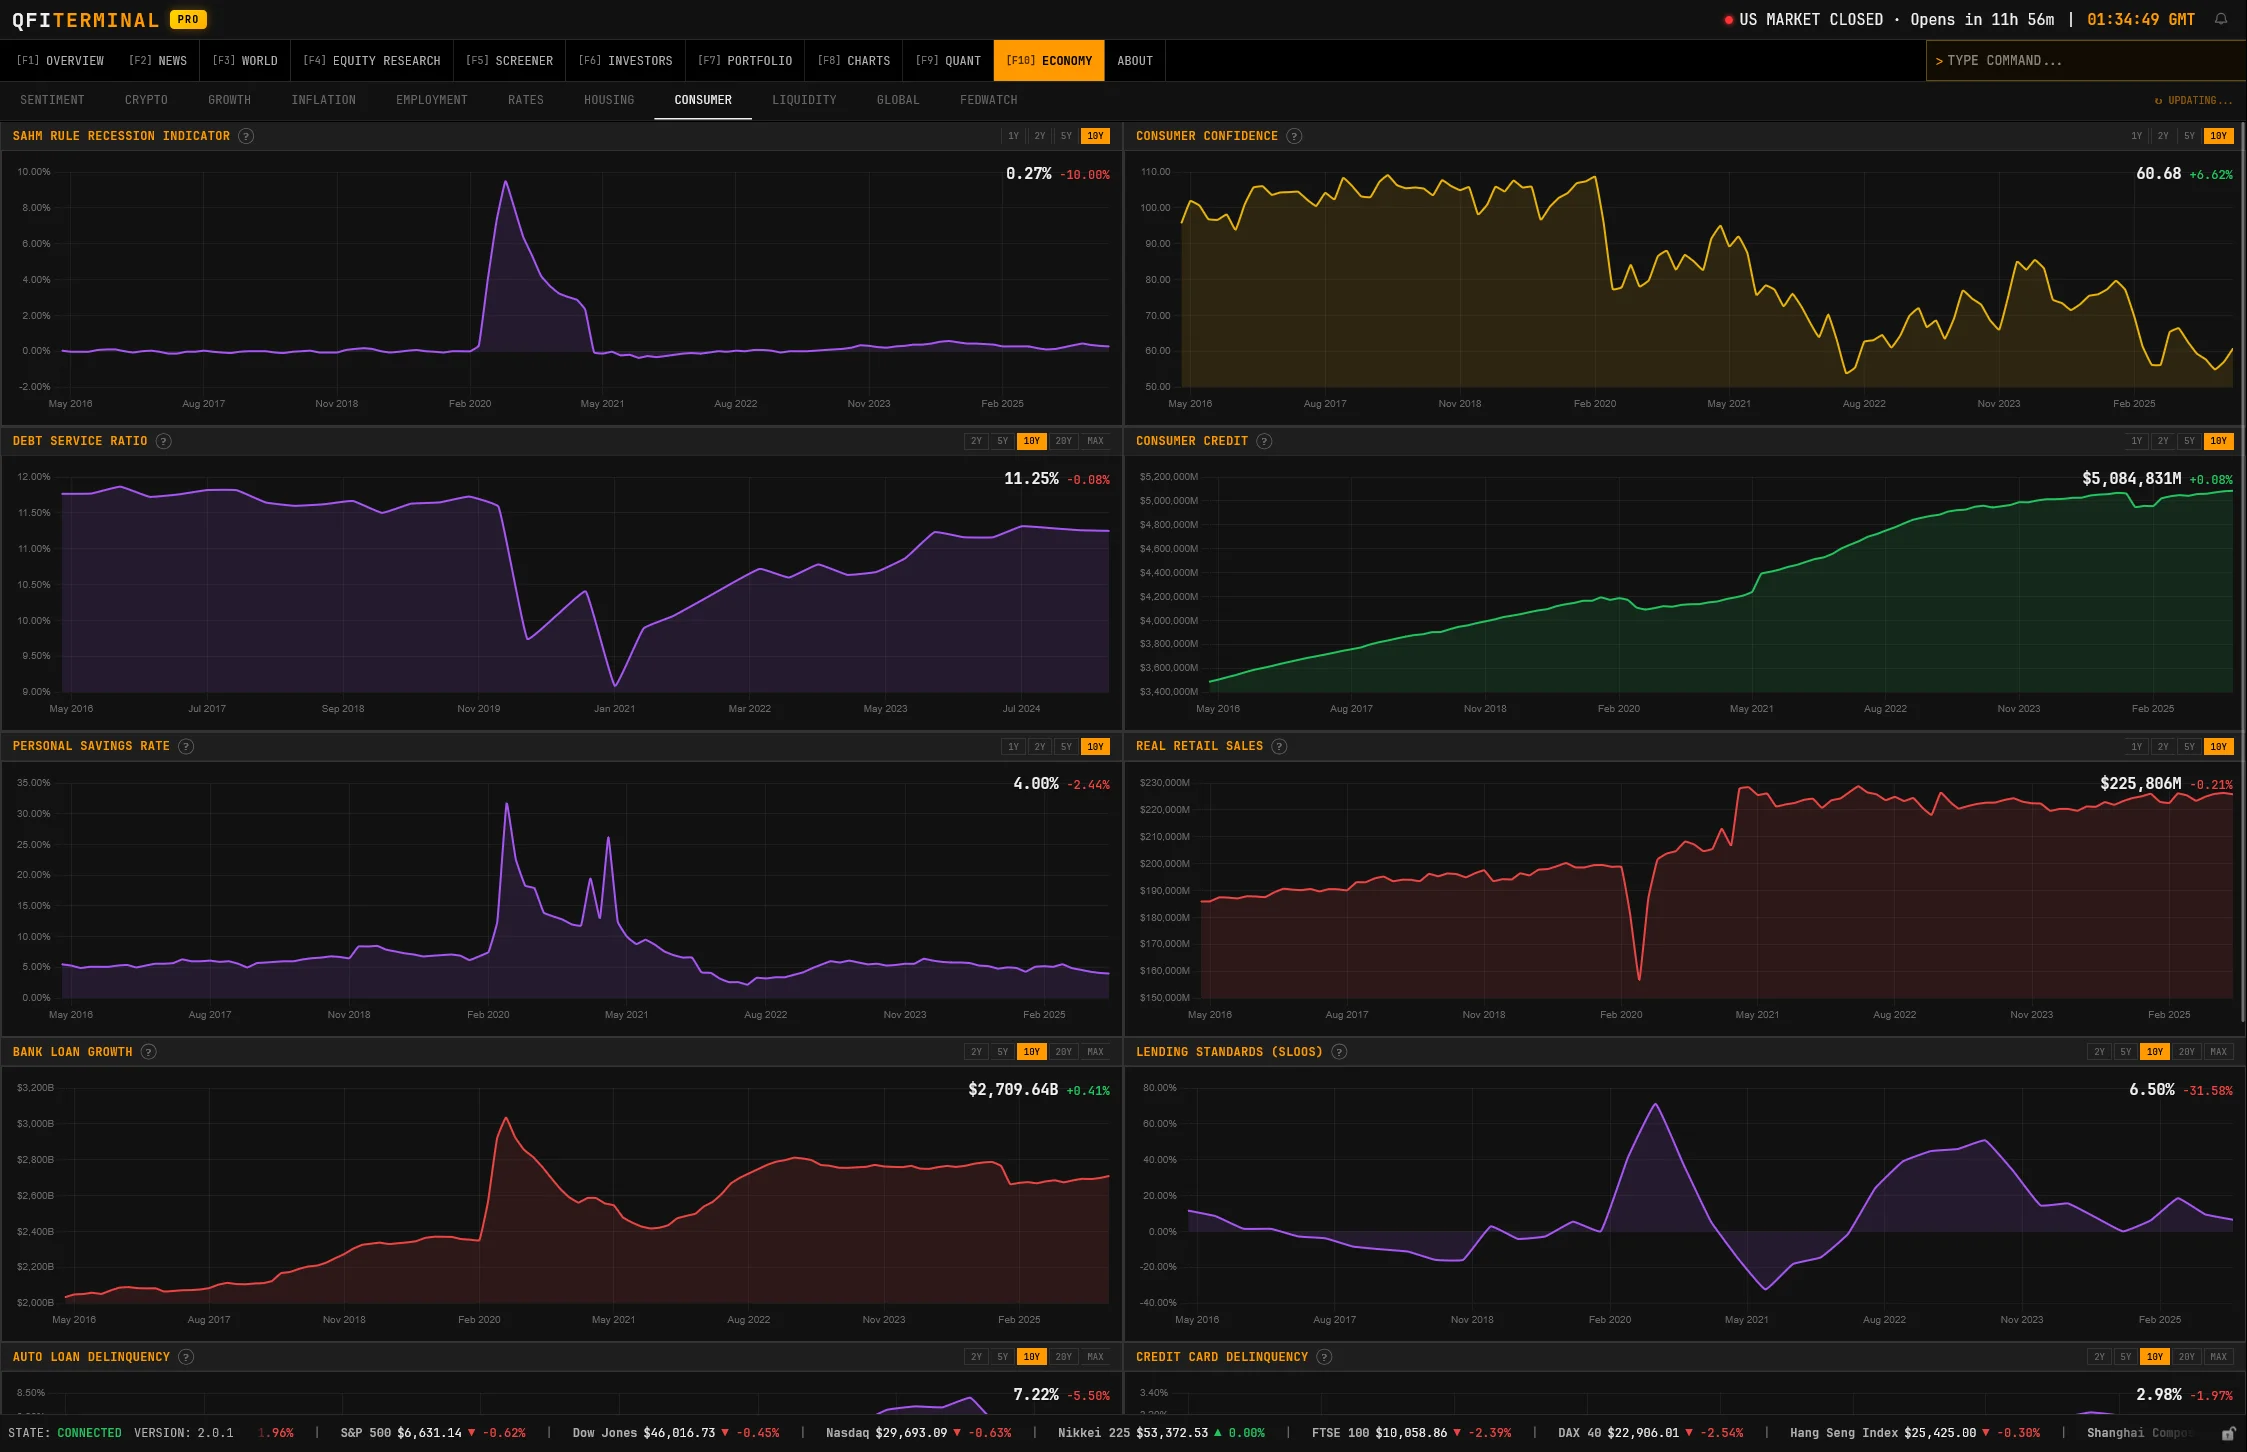Select 5Y range on Consumer Confidence chart

click(2189, 136)
